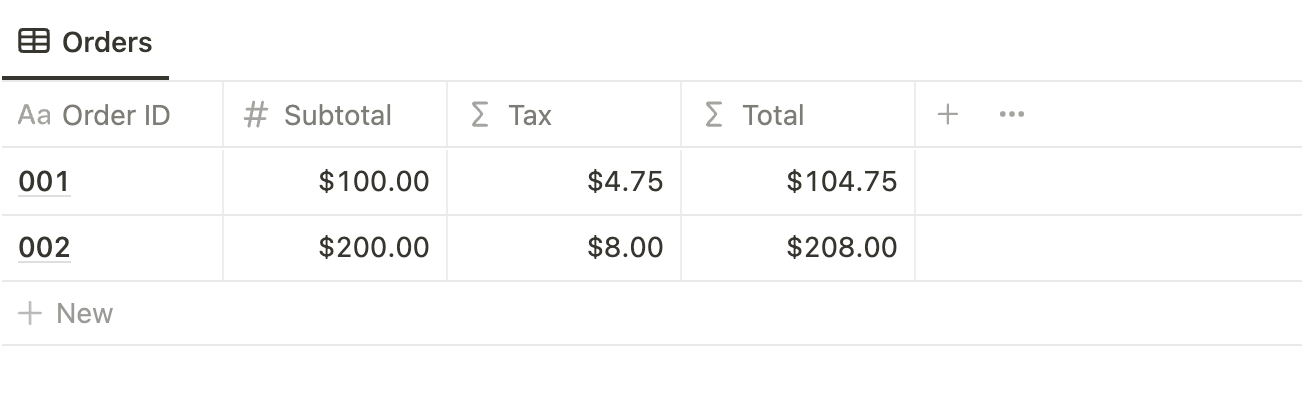Screen dimensions: 1304x408
Task: Click the sigma formula icon beside Total
Action: click(713, 115)
